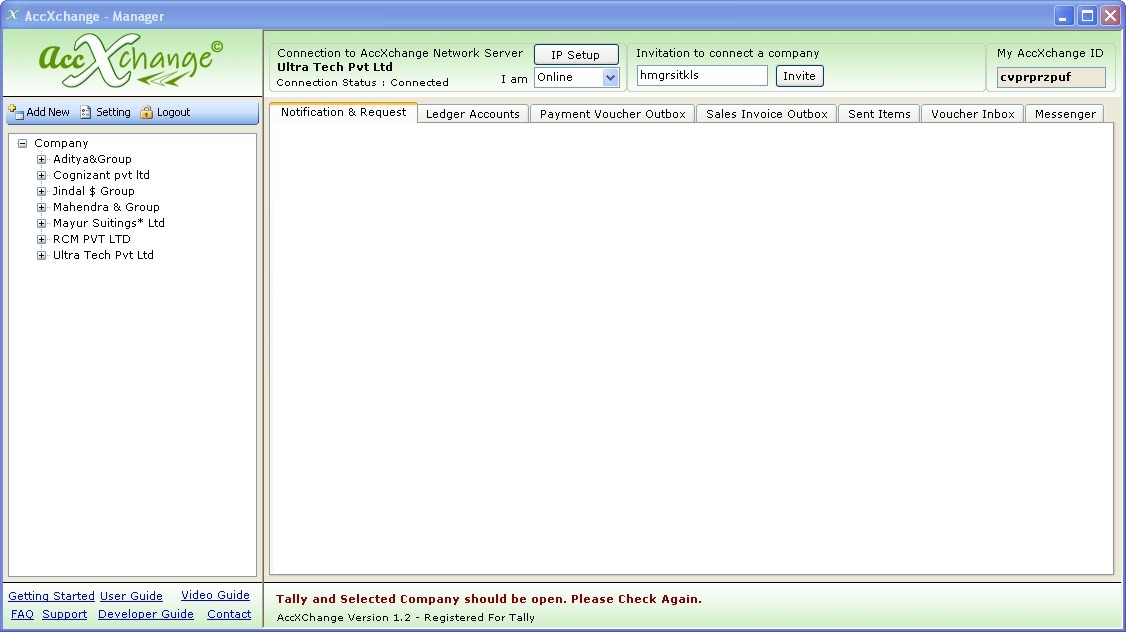
Task: Select Ultra Tech Pvt Ltd in tree
Action: click(x=103, y=255)
